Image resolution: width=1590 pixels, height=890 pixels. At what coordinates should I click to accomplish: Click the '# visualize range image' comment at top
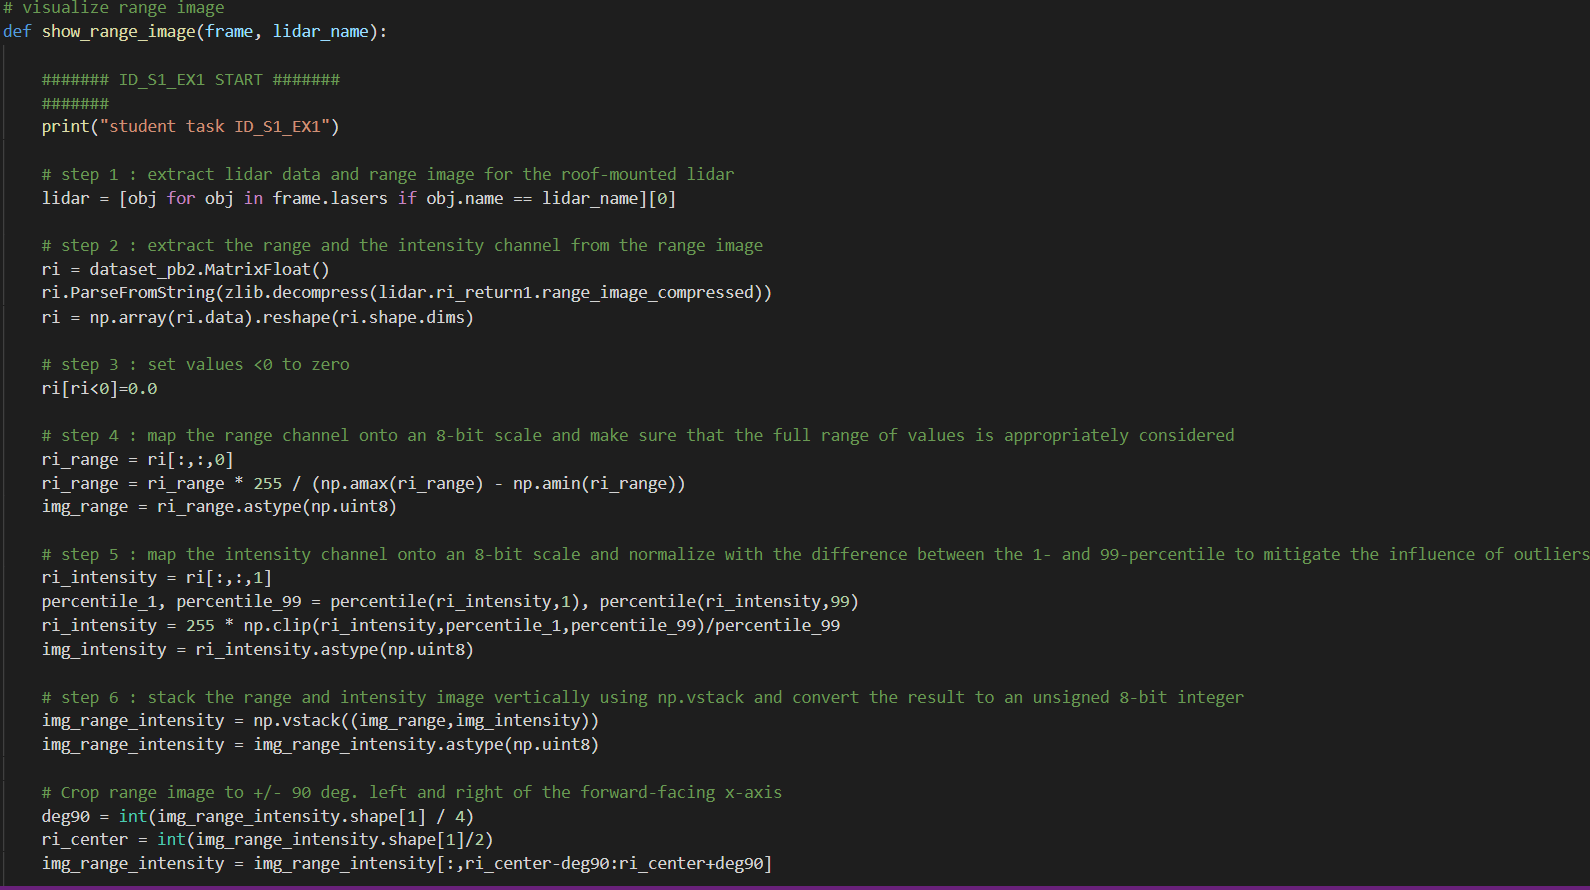114,8
